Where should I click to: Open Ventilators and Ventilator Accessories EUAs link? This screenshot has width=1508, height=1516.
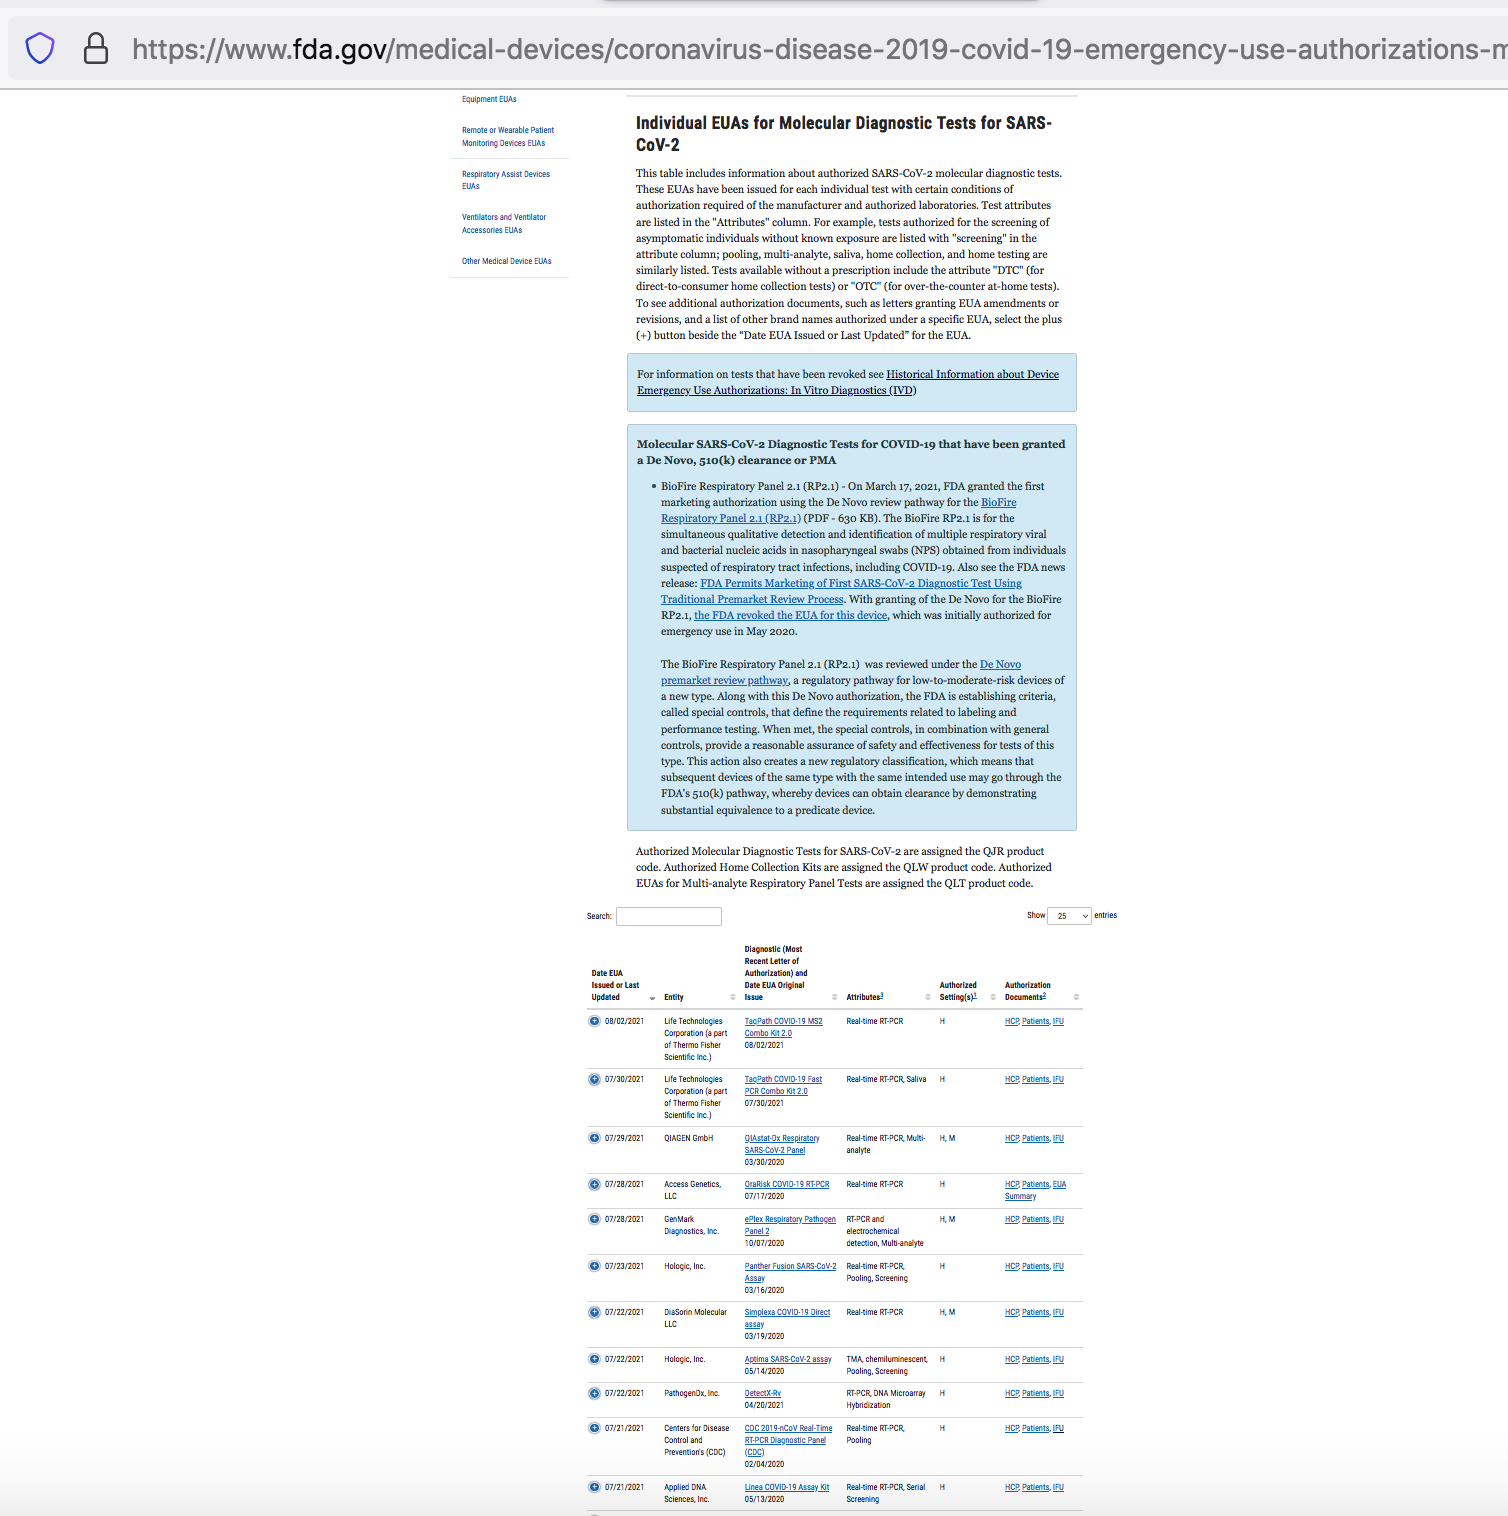tap(504, 223)
